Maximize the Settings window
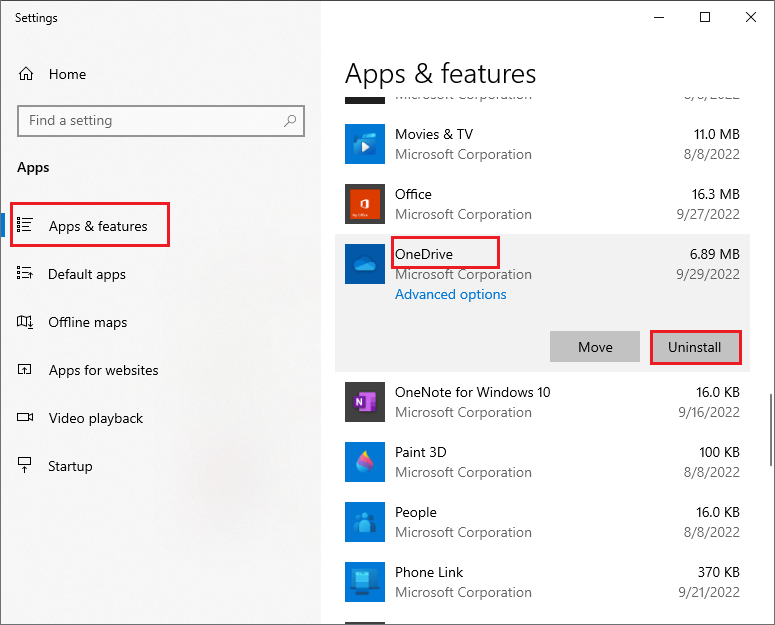 point(705,17)
